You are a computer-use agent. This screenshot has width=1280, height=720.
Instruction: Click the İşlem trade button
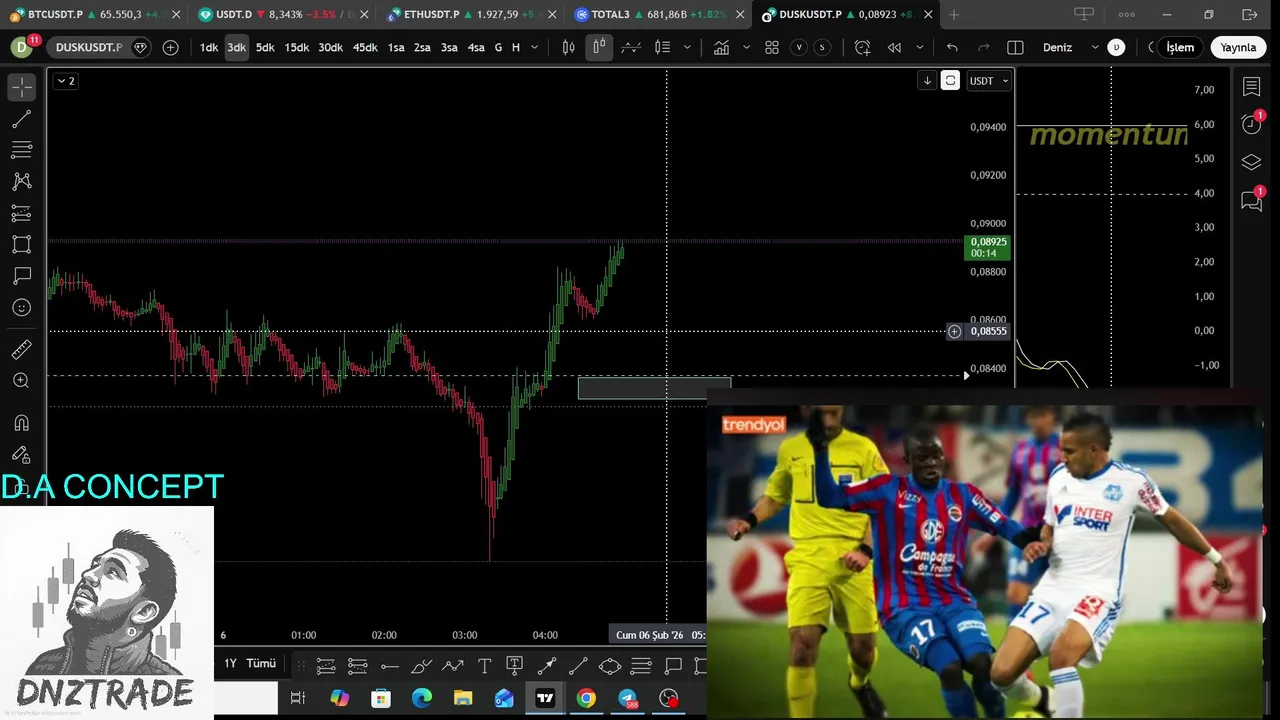coord(1180,47)
